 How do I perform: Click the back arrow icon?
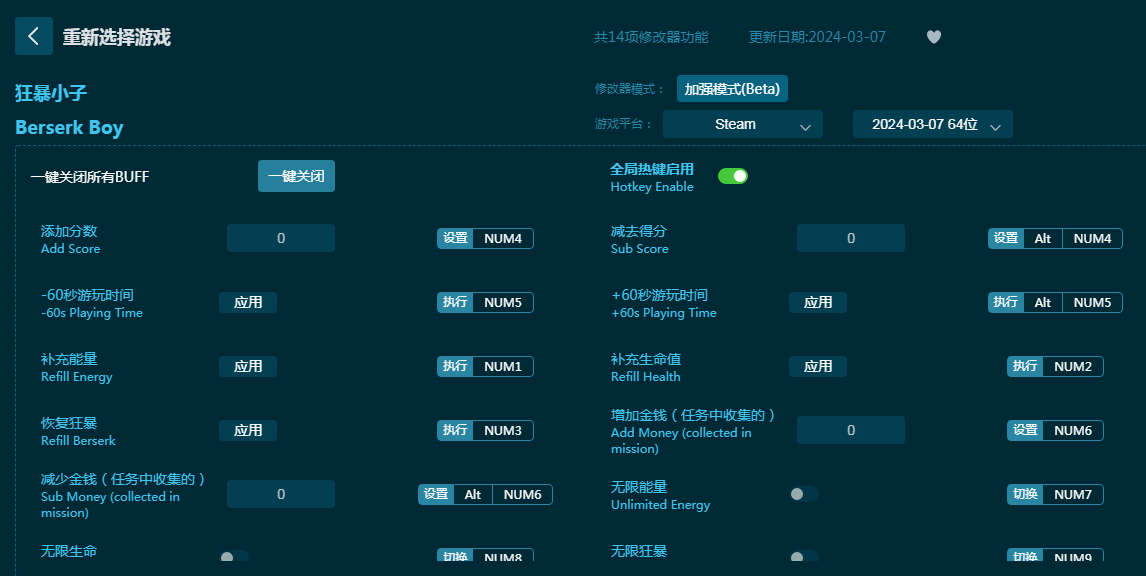pyautogui.click(x=34, y=36)
